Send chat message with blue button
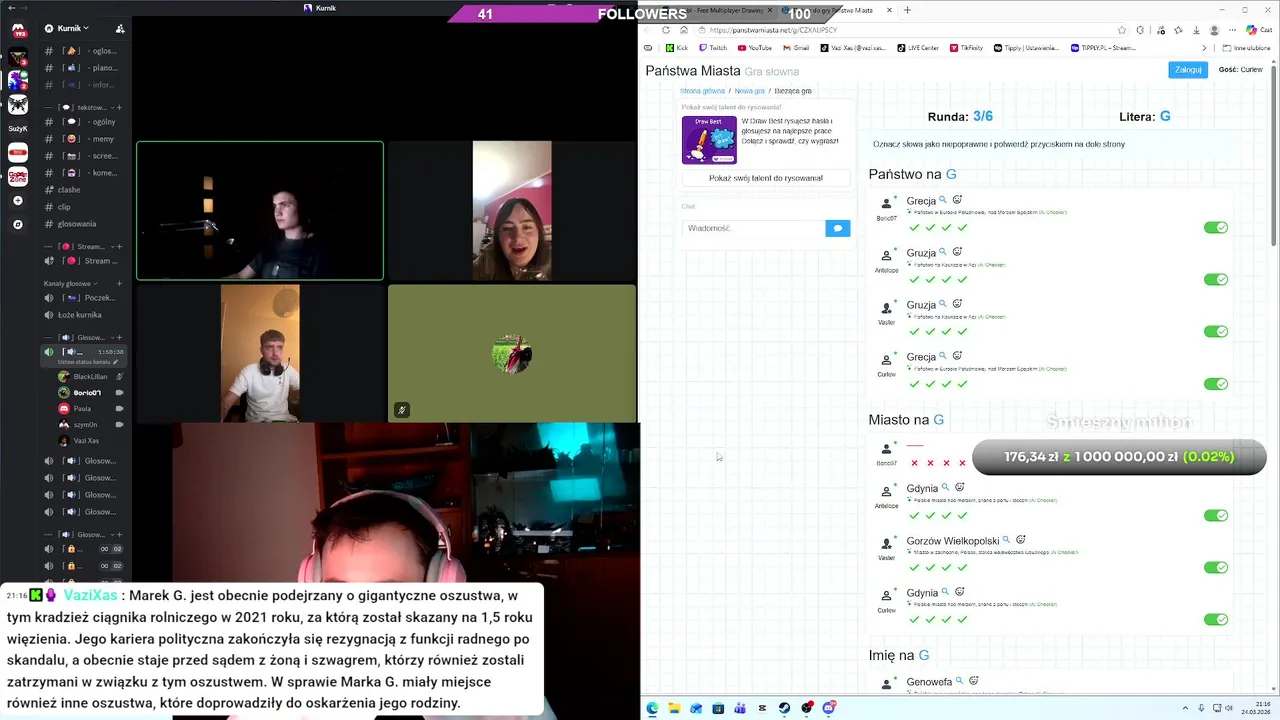The height and width of the screenshot is (720, 1280). 838,228
